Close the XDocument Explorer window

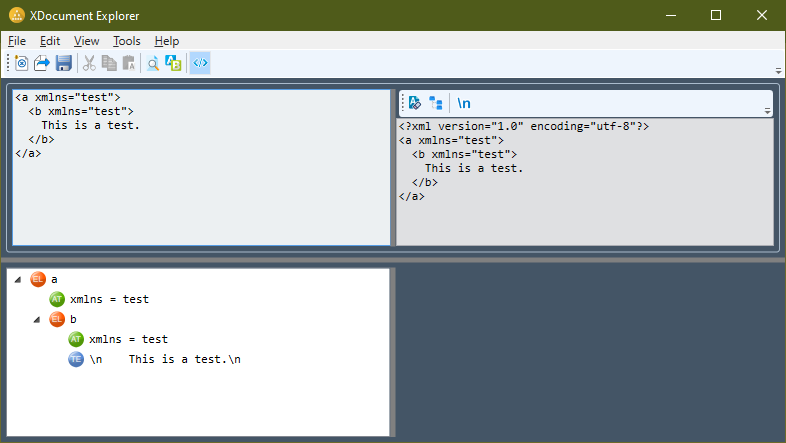[x=762, y=16]
